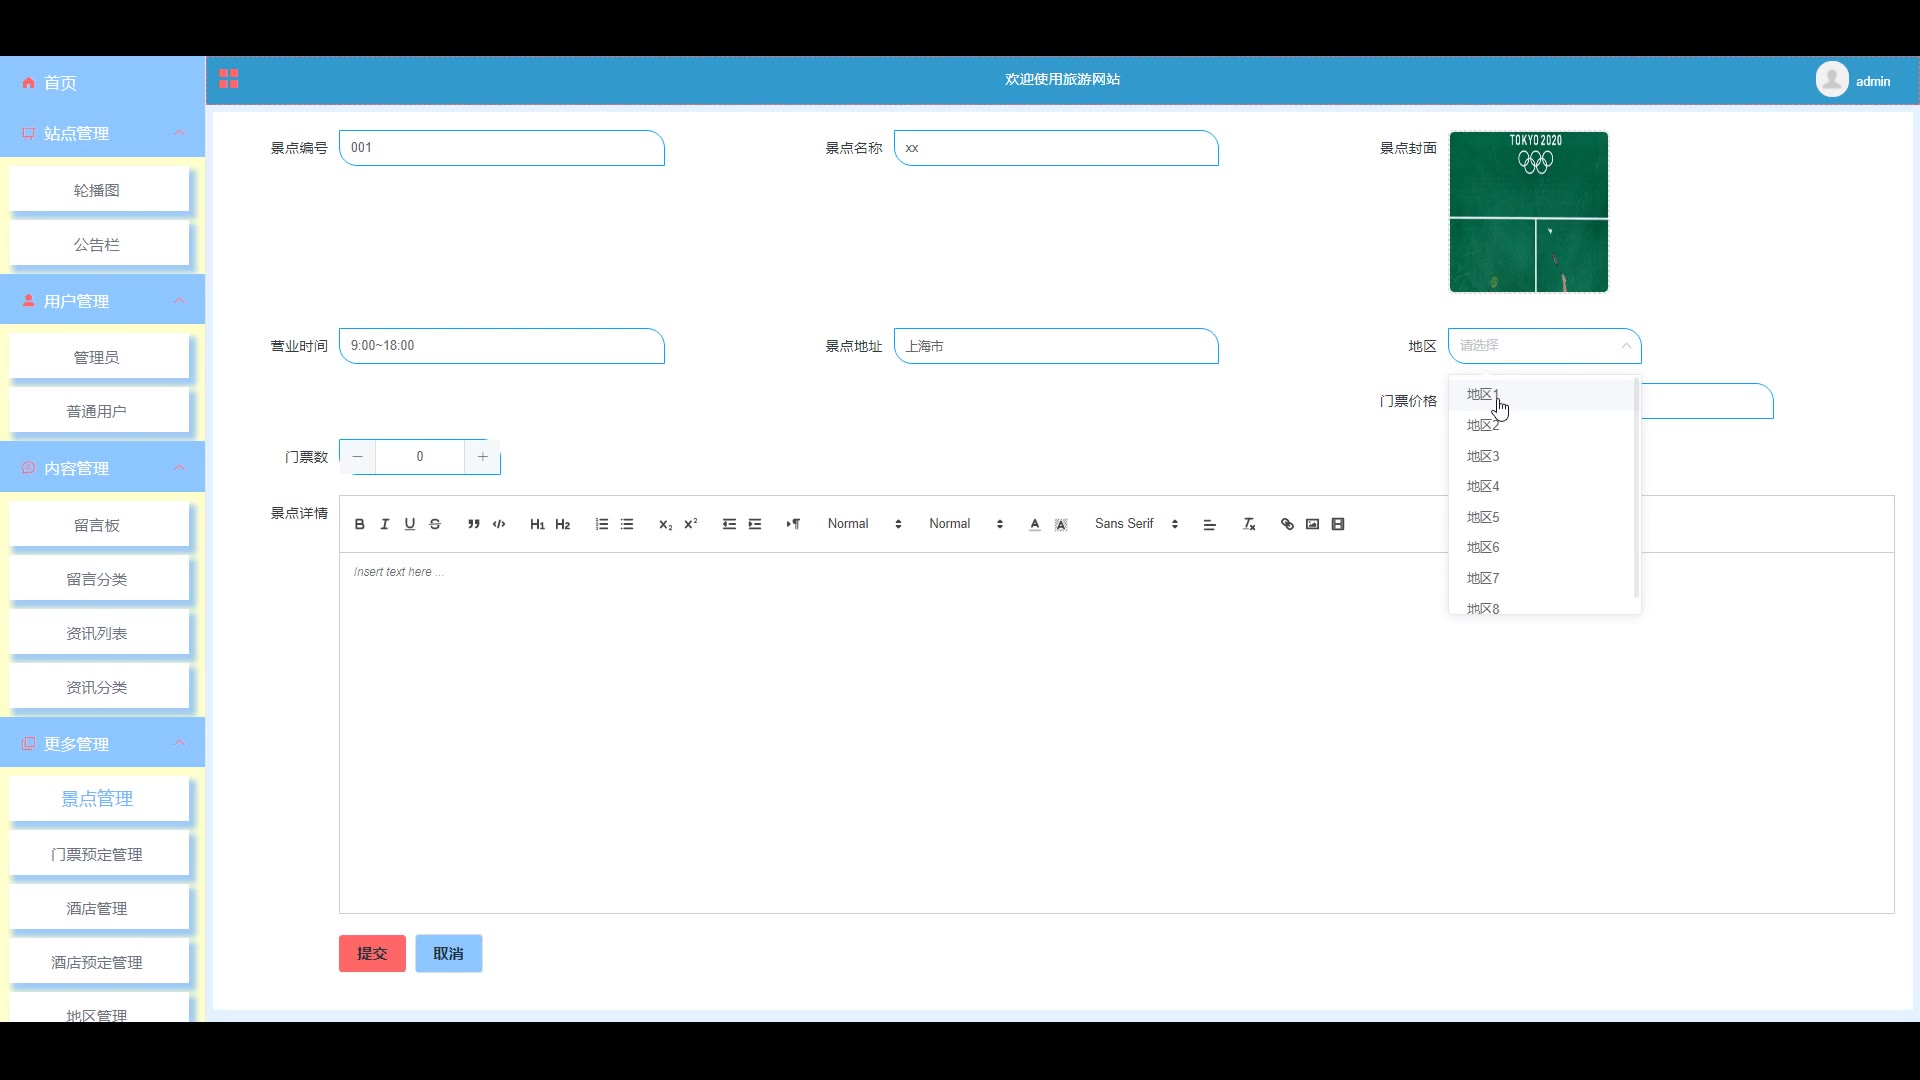Toggle bold formatting in editor
1920x1080 pixels.
click(359, 524)
